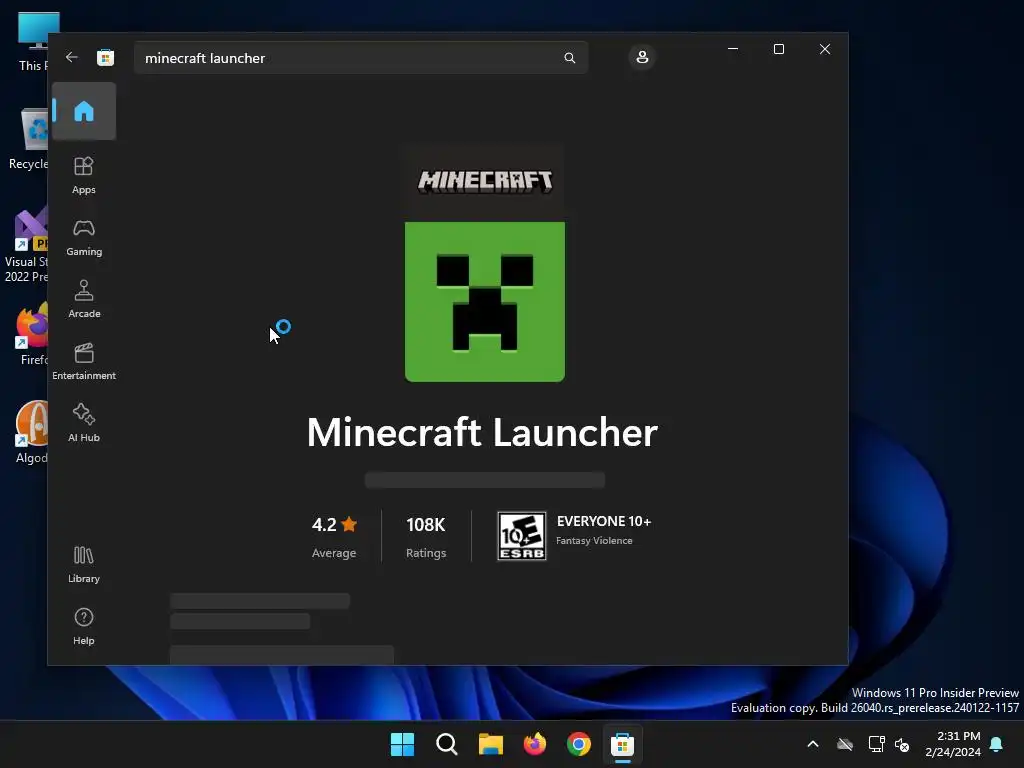This screenshot has width=1024, height=768.
Task: Click the 'minecraft launcher' search field
Action: (x=361, y=58)
